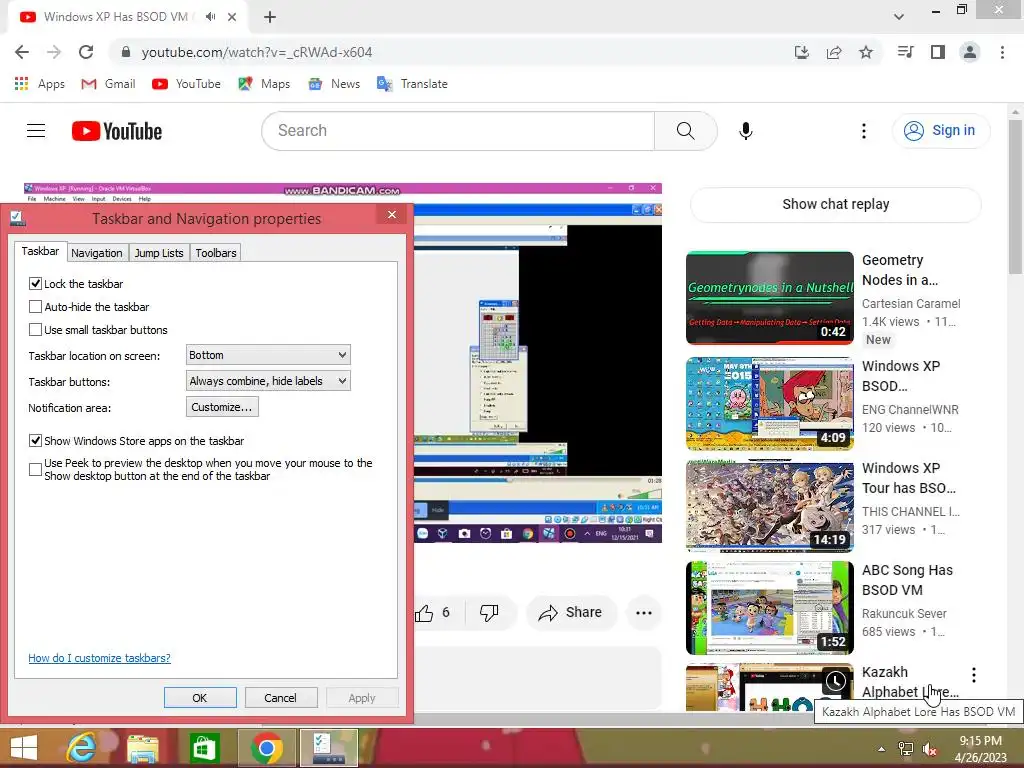1024x768 pixels.
Task: Enable Use Peek to preview the desktop
Action: point(35,470)
